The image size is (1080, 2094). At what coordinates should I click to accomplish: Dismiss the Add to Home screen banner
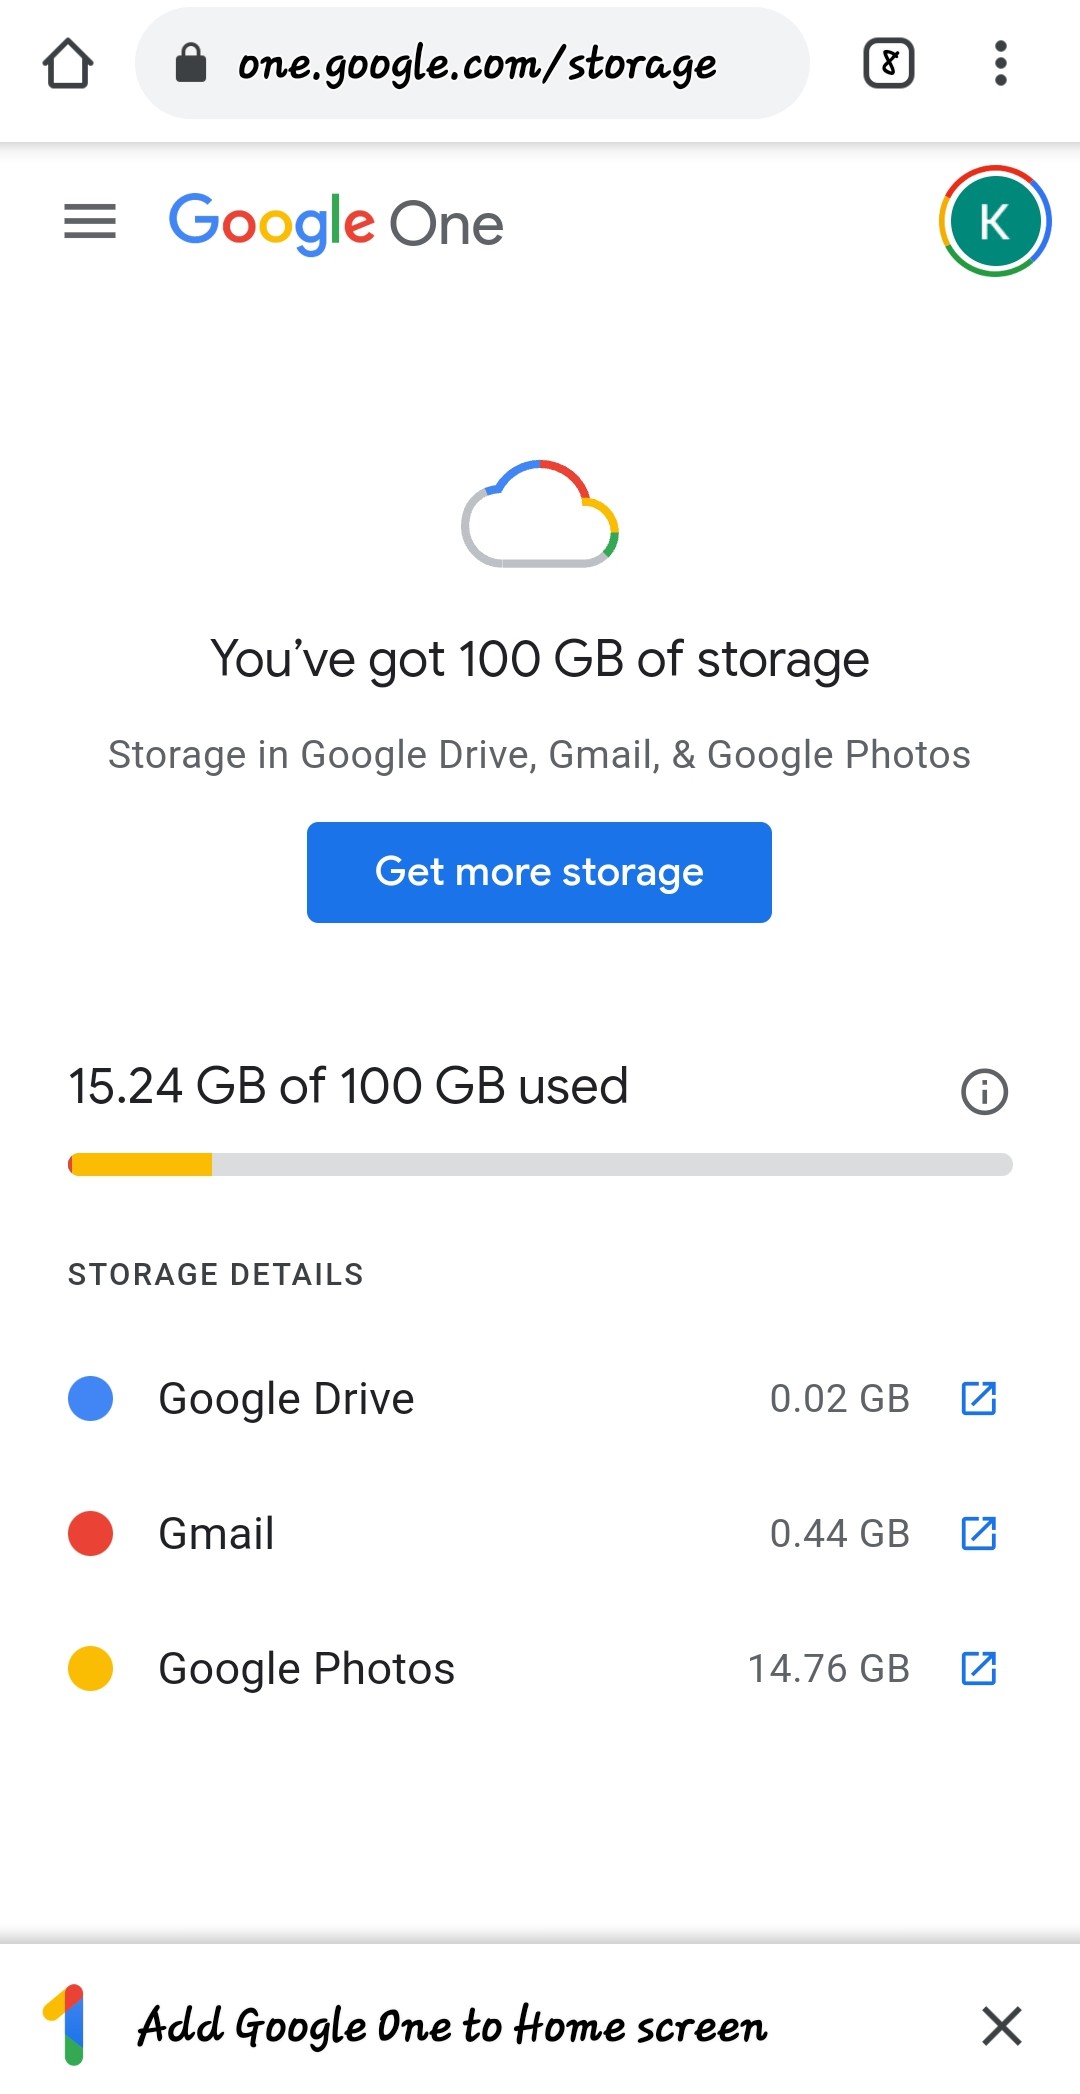pyautogui.click(x=1001, y=2026)
